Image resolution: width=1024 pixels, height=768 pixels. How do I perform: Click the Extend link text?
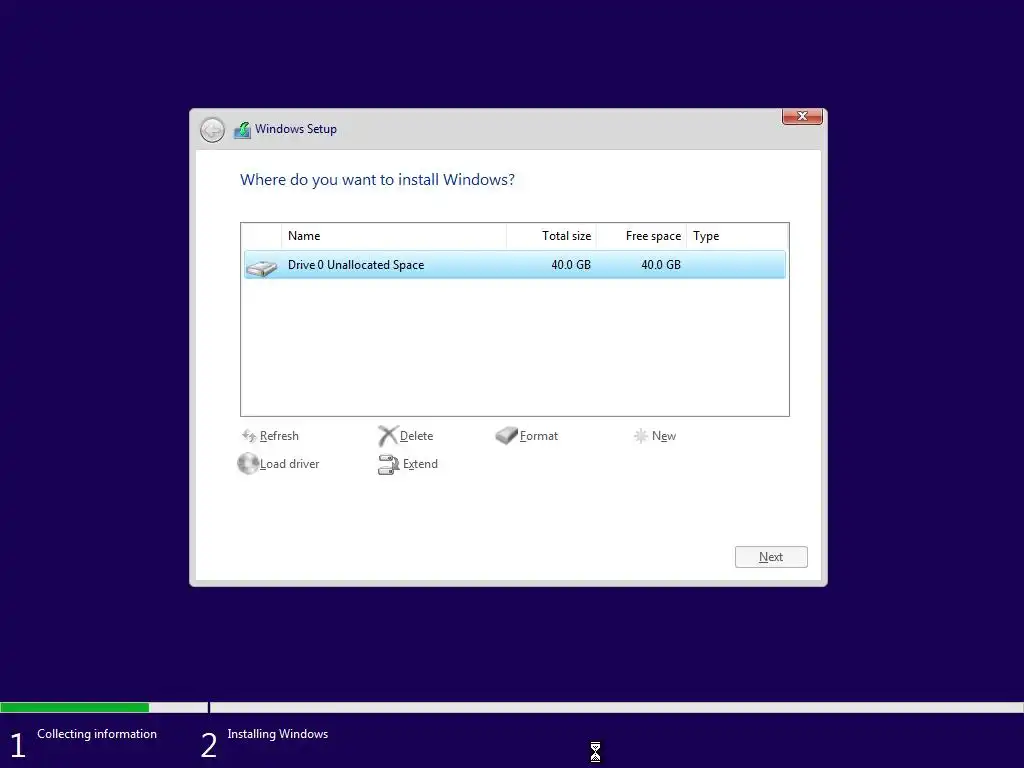click(420, 464)
